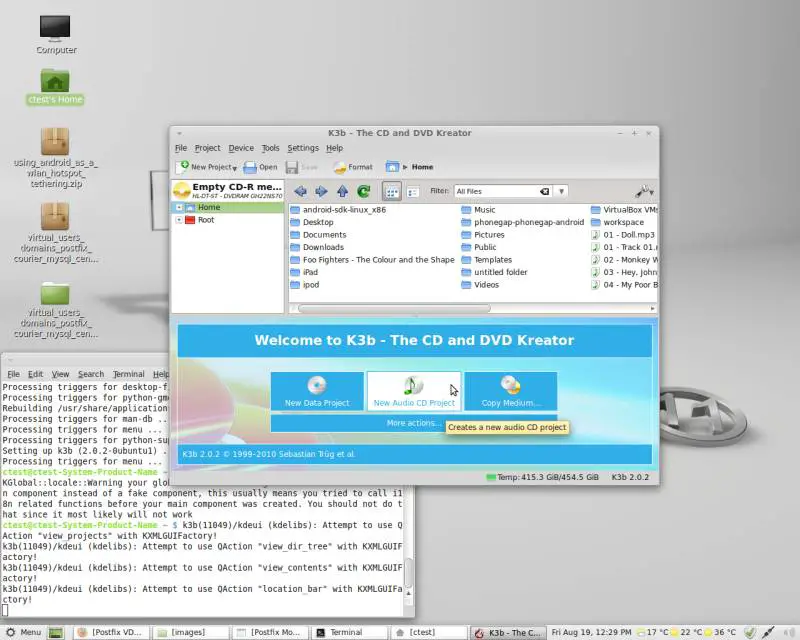This screenshot has width=800, height=640.
Task: Click the Open project toolbar icon
Action: [260, 167]
